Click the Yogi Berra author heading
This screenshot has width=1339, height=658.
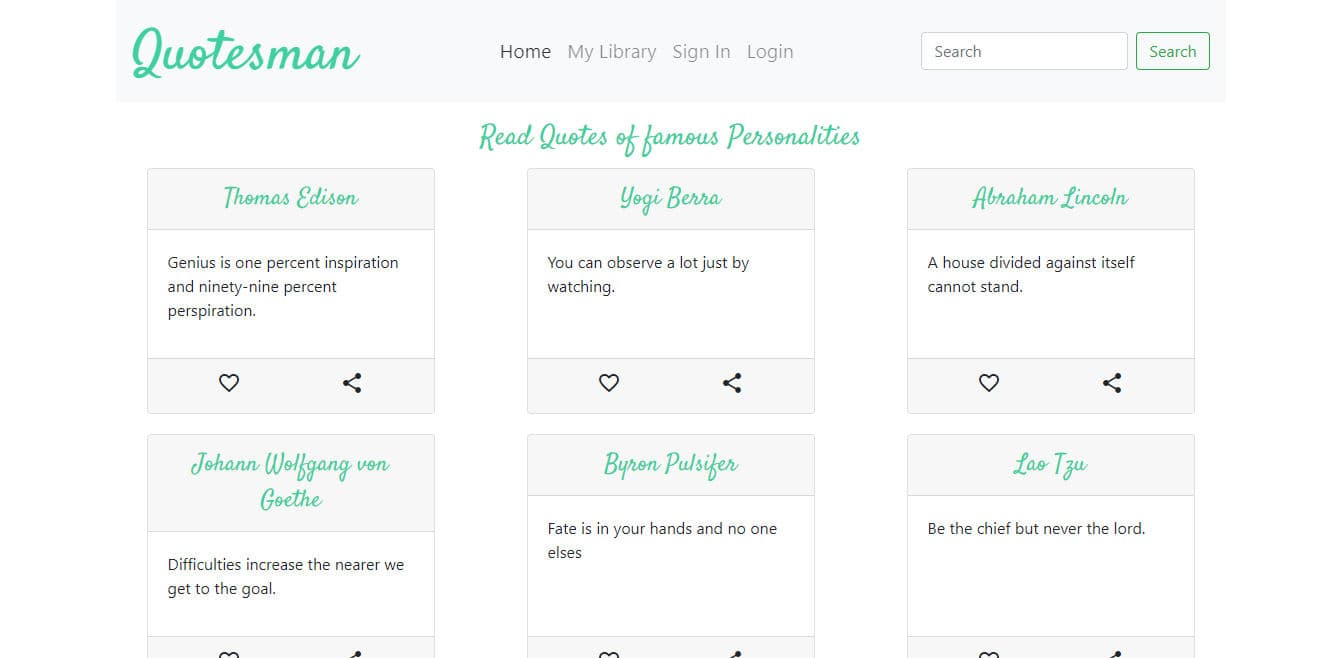[670, 198]
